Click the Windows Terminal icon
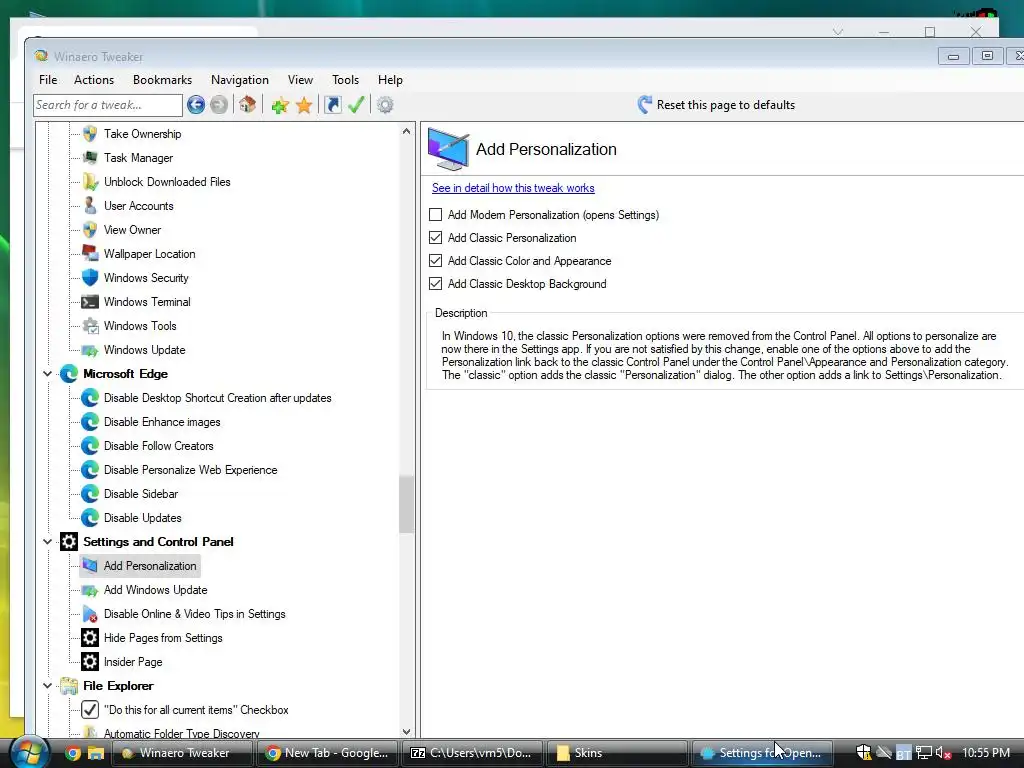Image resolution: width=1024 pixels, height=768 pixels. click(x=90, y=302)
